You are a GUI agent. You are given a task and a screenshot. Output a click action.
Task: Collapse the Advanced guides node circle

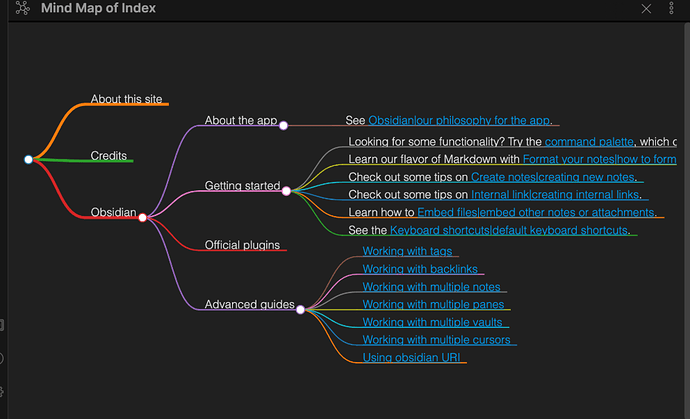click(299, 309)
